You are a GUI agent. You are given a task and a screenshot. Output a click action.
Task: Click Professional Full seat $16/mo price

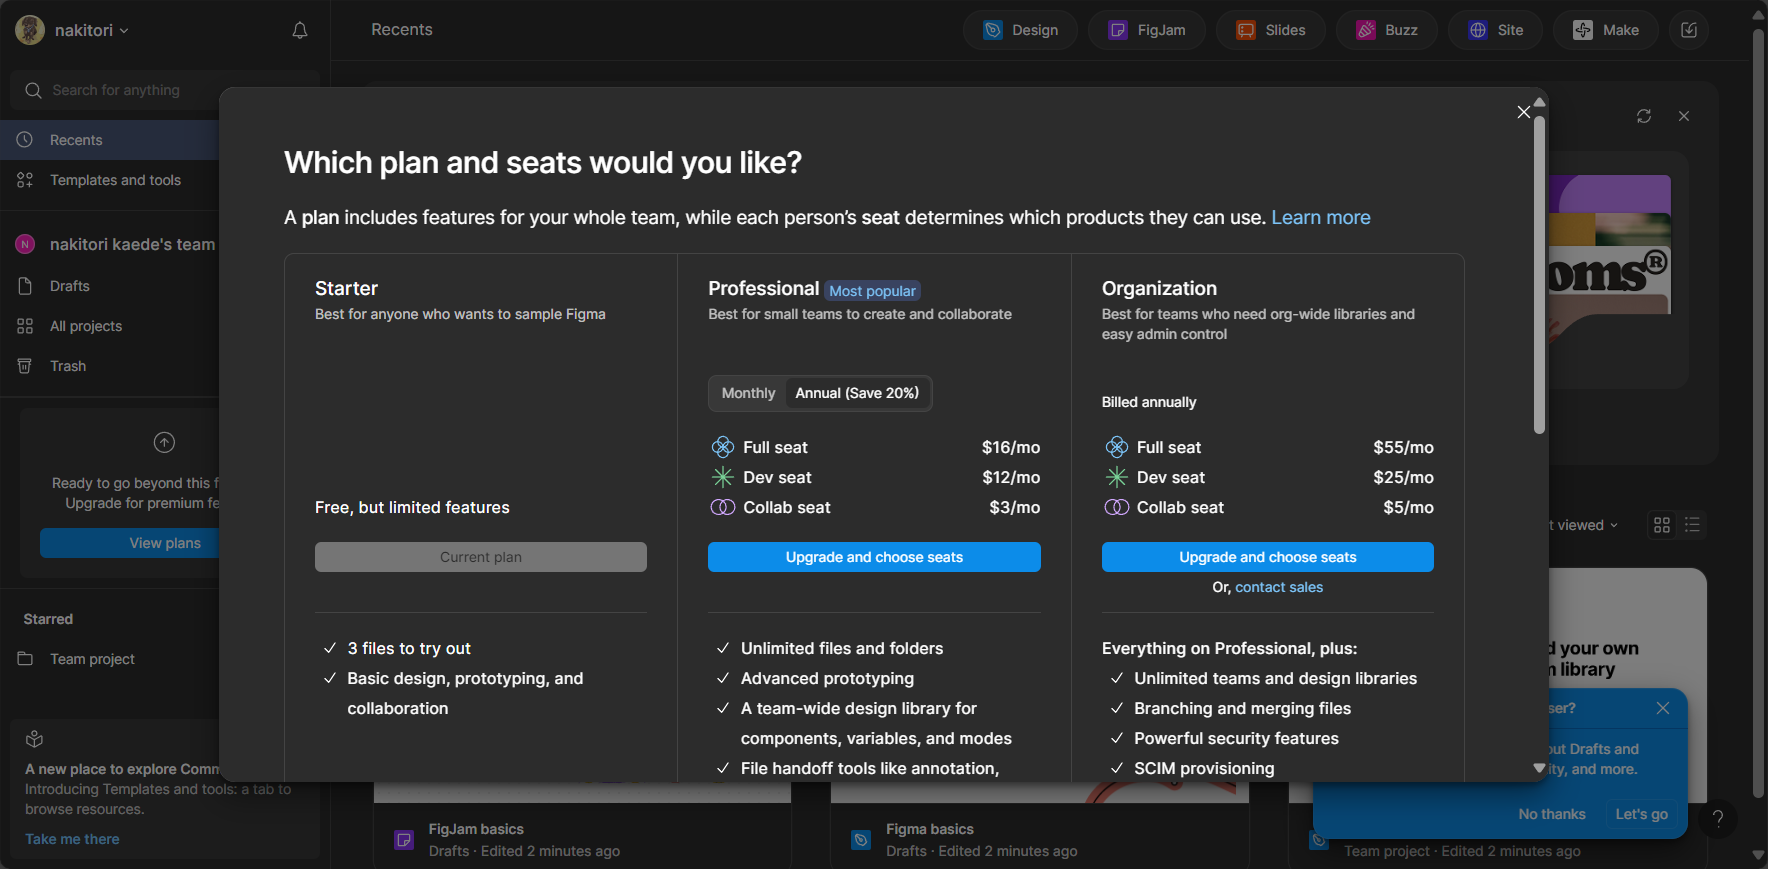click(x=1011, y=447)
